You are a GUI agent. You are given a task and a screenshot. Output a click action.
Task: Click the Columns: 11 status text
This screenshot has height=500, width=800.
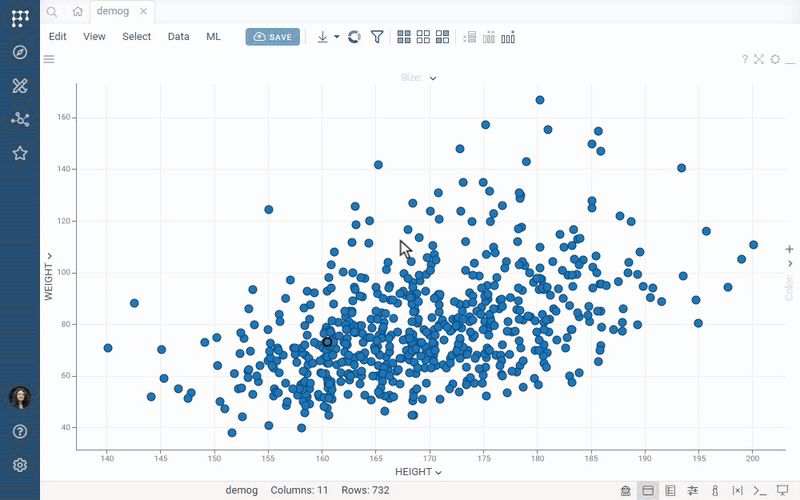tap(299, 490)
